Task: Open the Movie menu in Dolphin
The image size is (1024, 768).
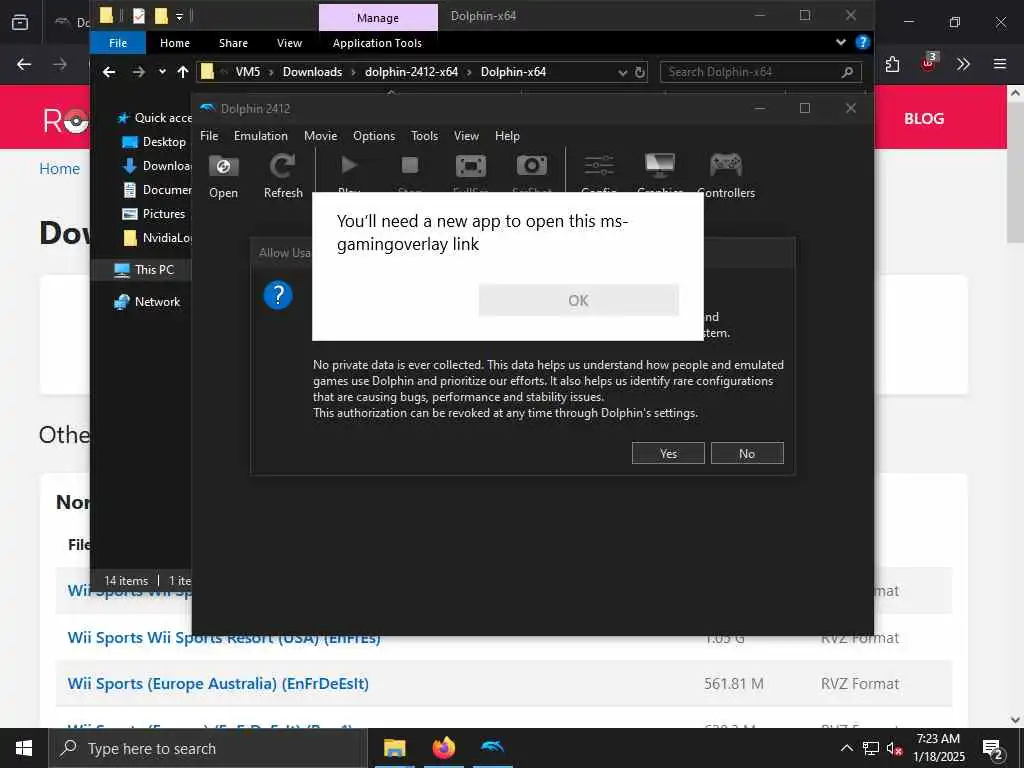Action: click(x=320, y=136)
